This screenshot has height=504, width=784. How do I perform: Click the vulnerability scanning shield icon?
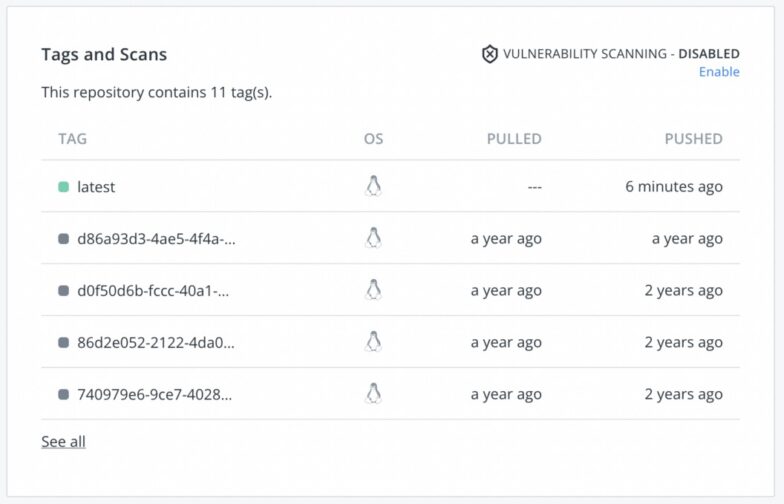490,54
